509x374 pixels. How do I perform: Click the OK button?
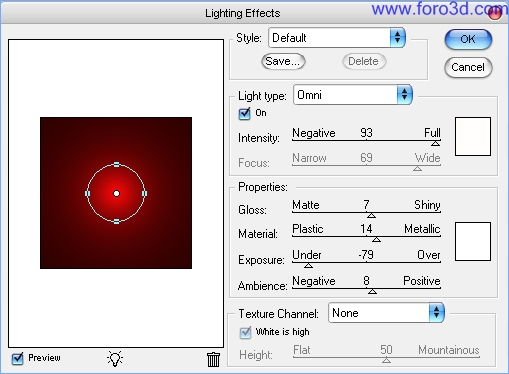tap(468, 39)
